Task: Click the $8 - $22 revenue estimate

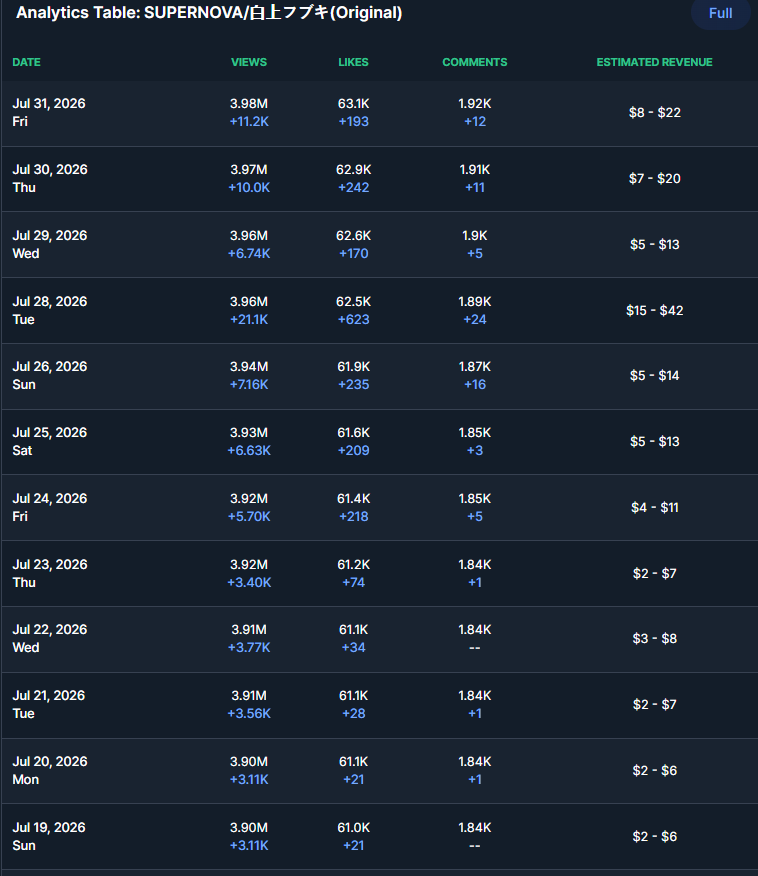Action: coord(655,112)
